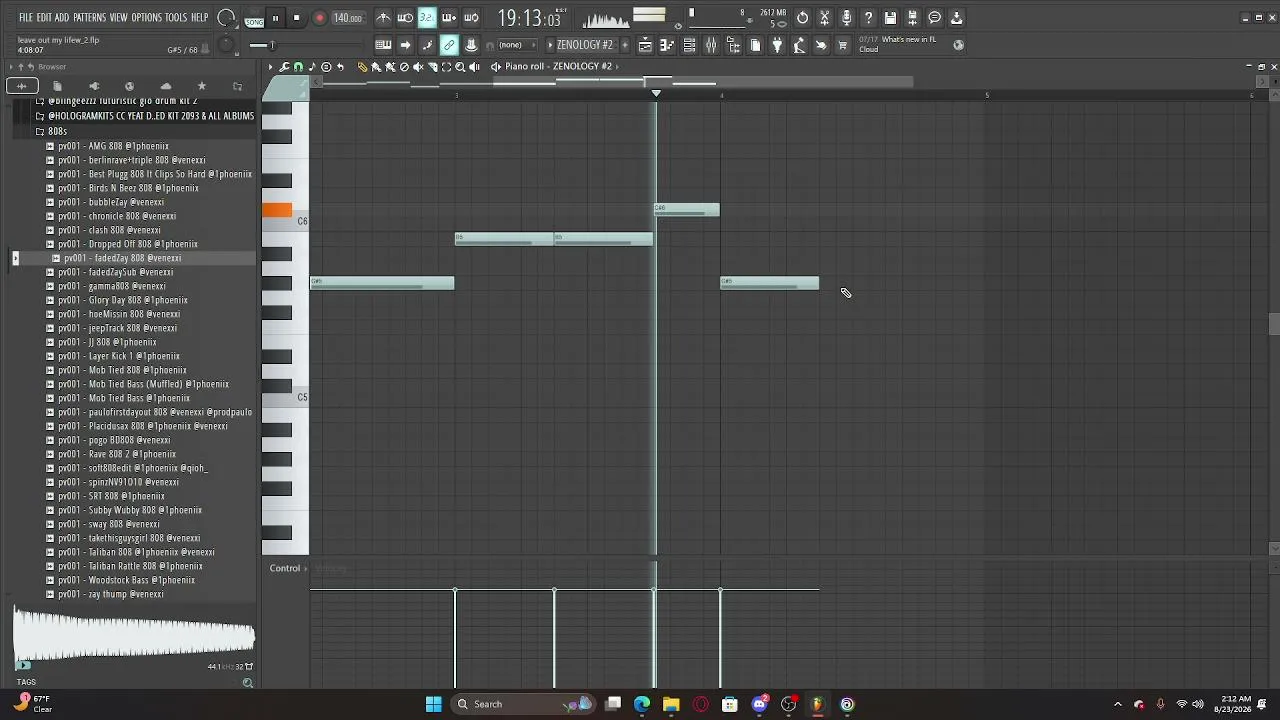Image resolution: width=1280 pixels, height=720 pixels.
Task: Select the piano roll Zoom tool
Action: (460, 67)
